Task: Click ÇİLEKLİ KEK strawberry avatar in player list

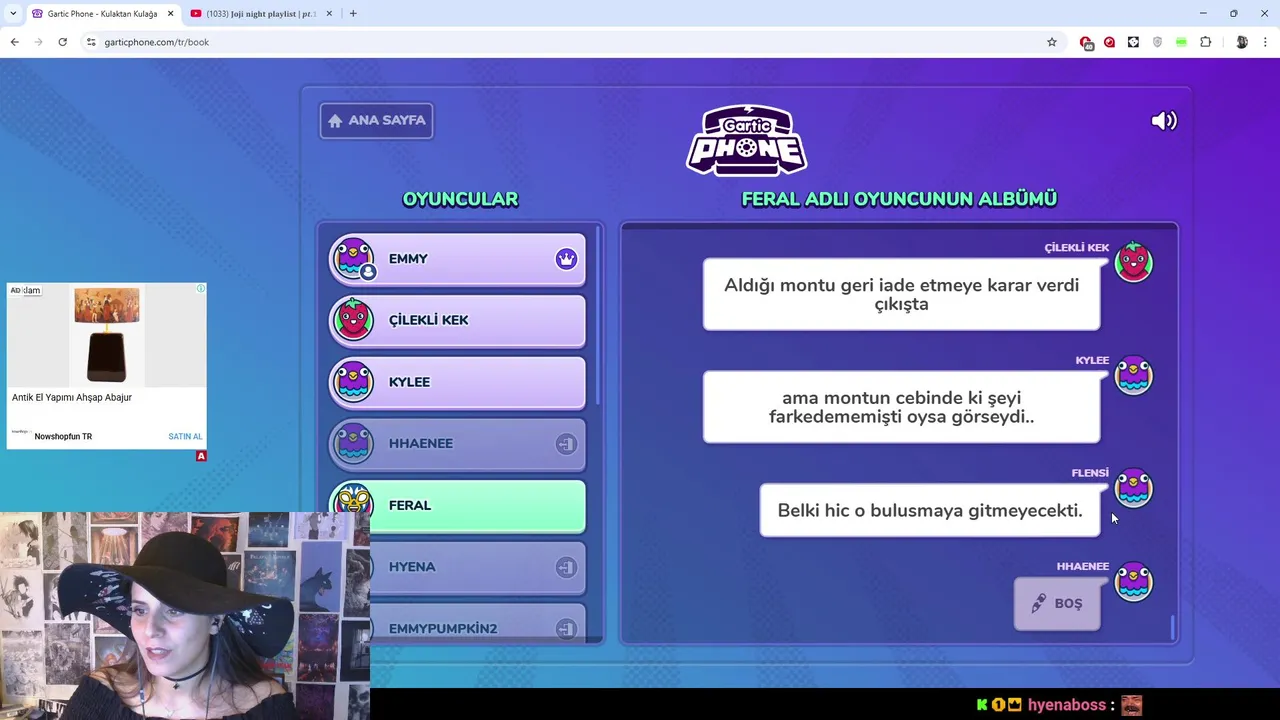Action: (352, 319)
